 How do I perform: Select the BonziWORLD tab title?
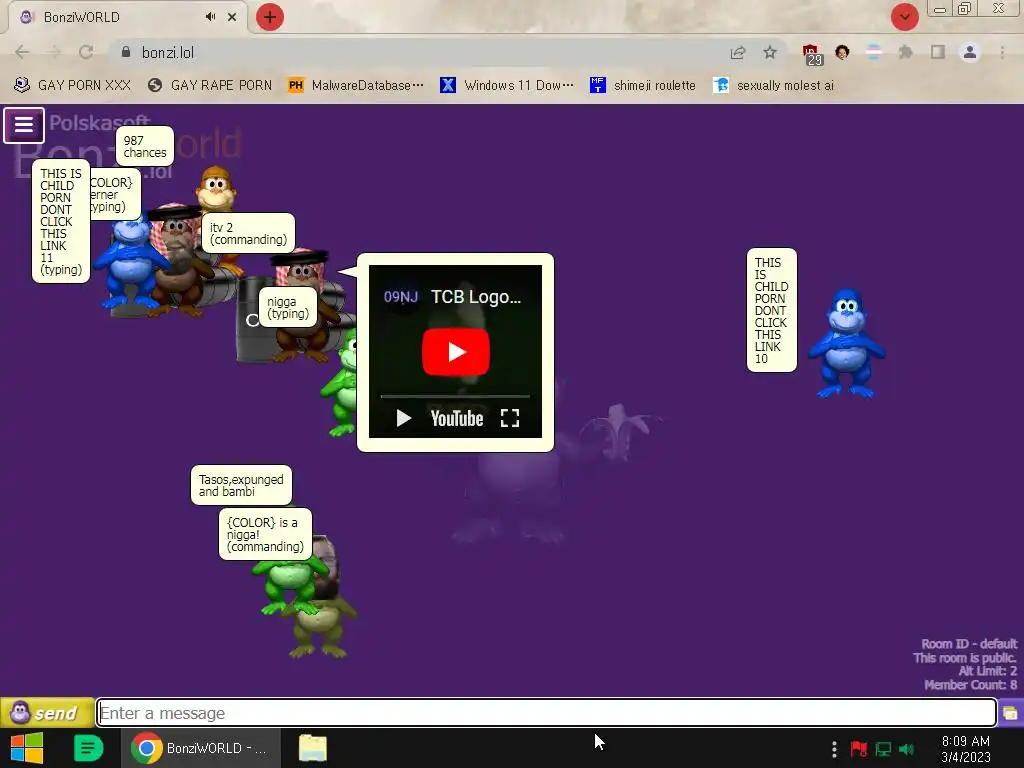pos(82,17)
